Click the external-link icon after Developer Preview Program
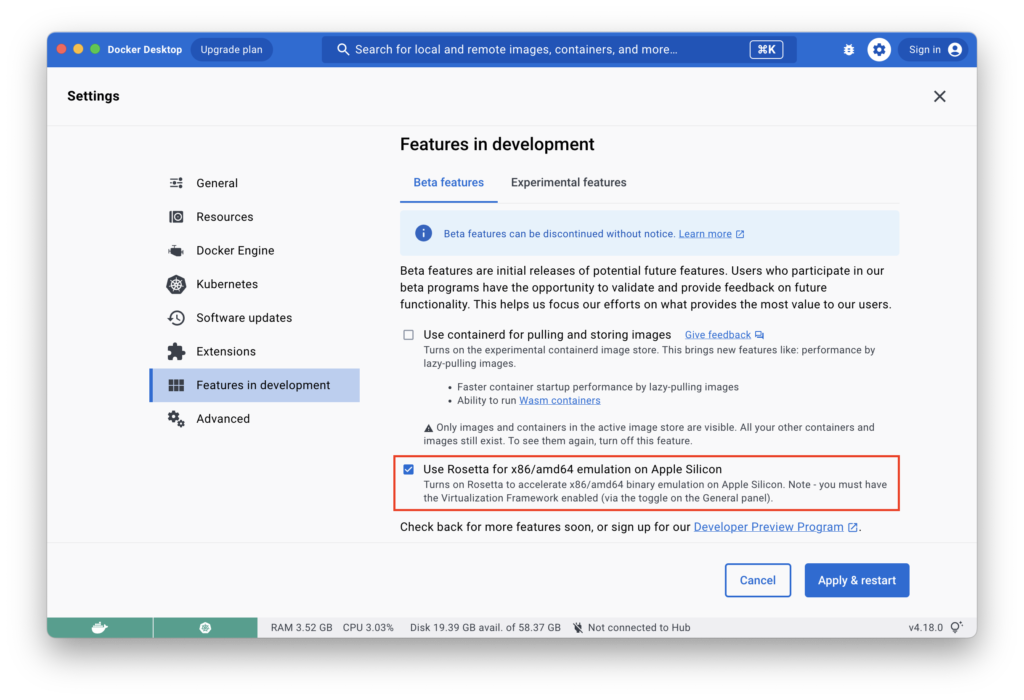The image size is (1024, 700). tap(853, 527)
